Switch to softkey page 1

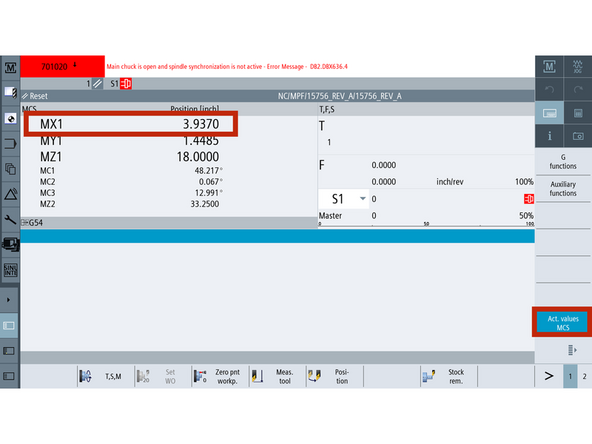[570, 376]
